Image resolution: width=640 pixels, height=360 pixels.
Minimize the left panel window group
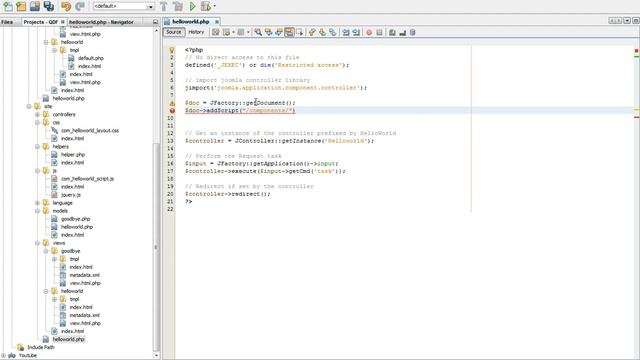(x=155, y=22)
